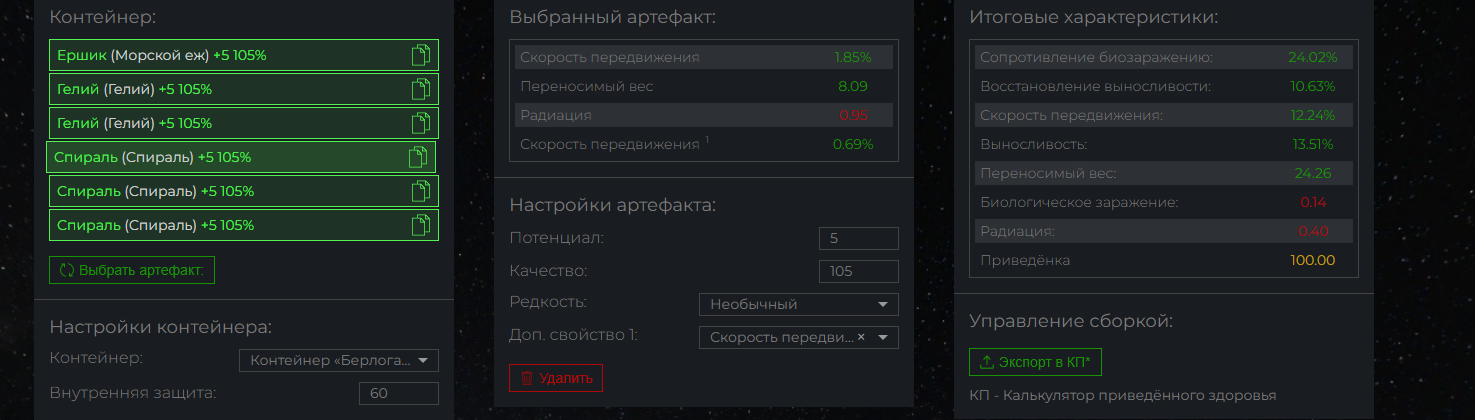Copy the Ершик artifact via its icon

click(420, 56)
